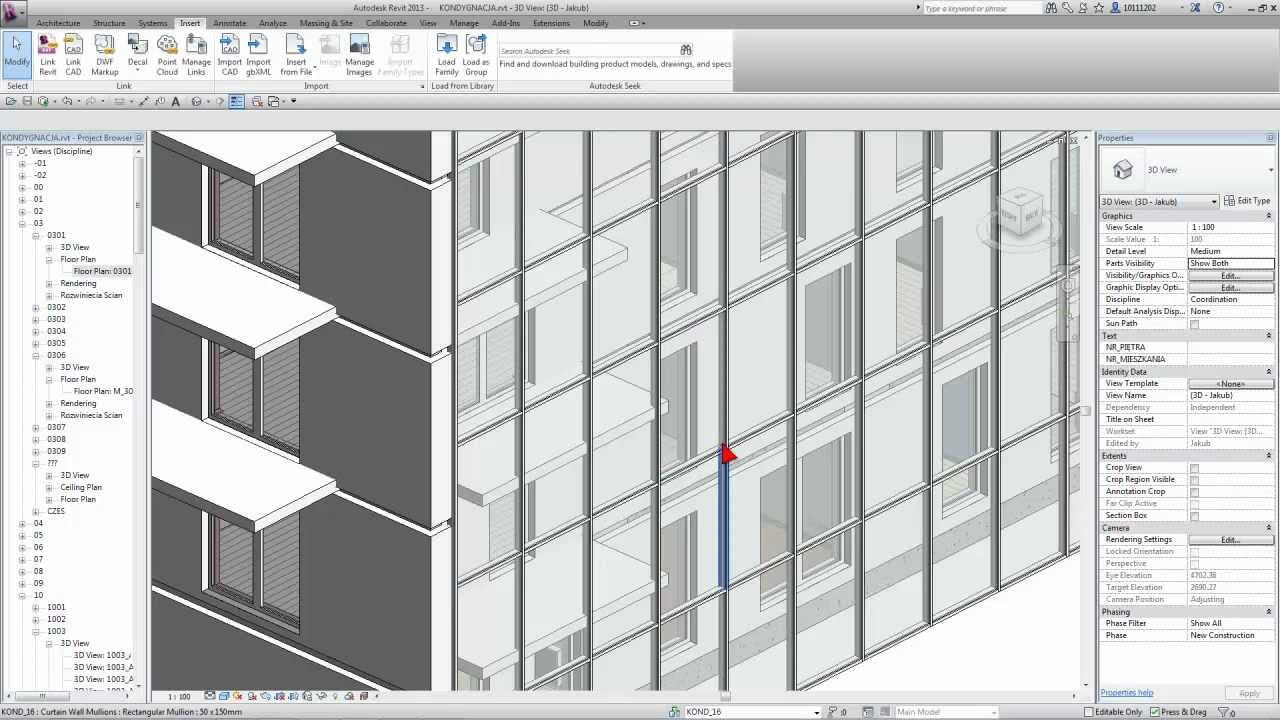Enable the Annotation Crop checkbox

coord(1194,492)
